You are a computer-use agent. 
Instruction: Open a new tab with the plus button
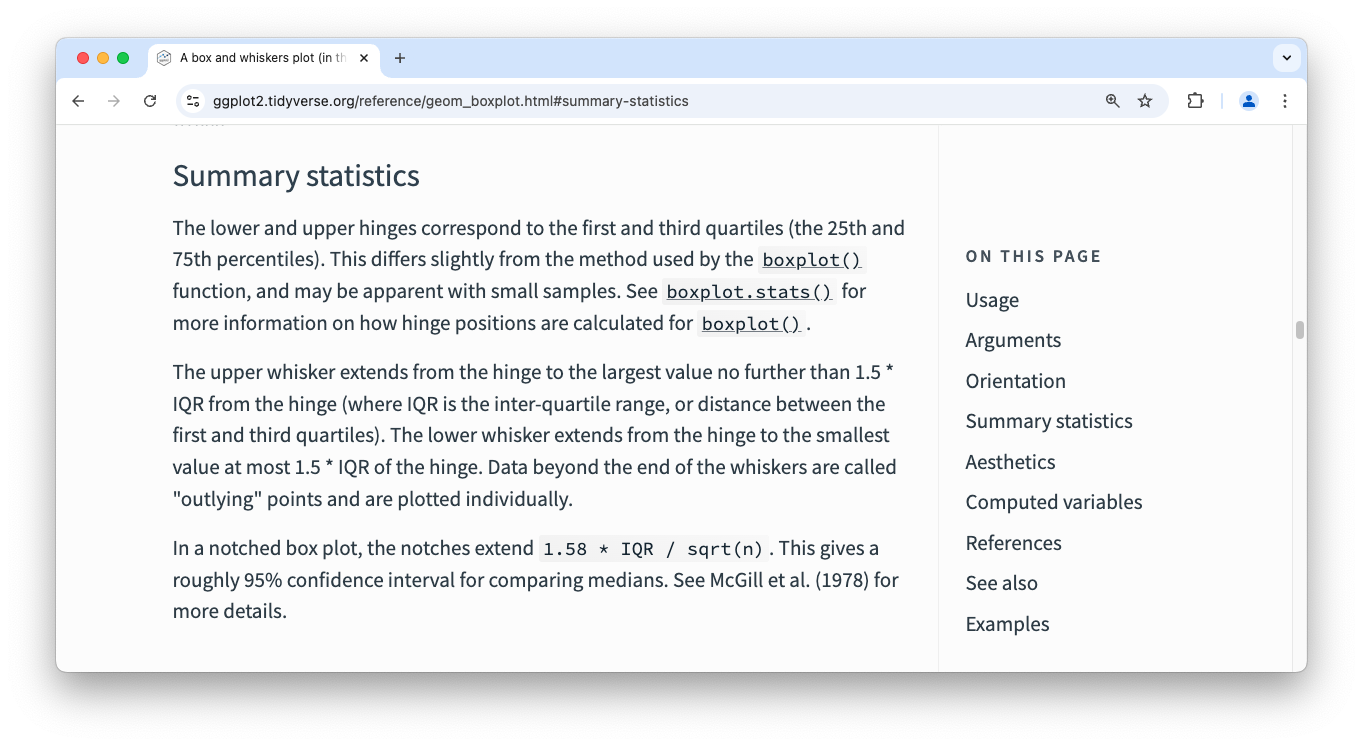pos(400,57)
